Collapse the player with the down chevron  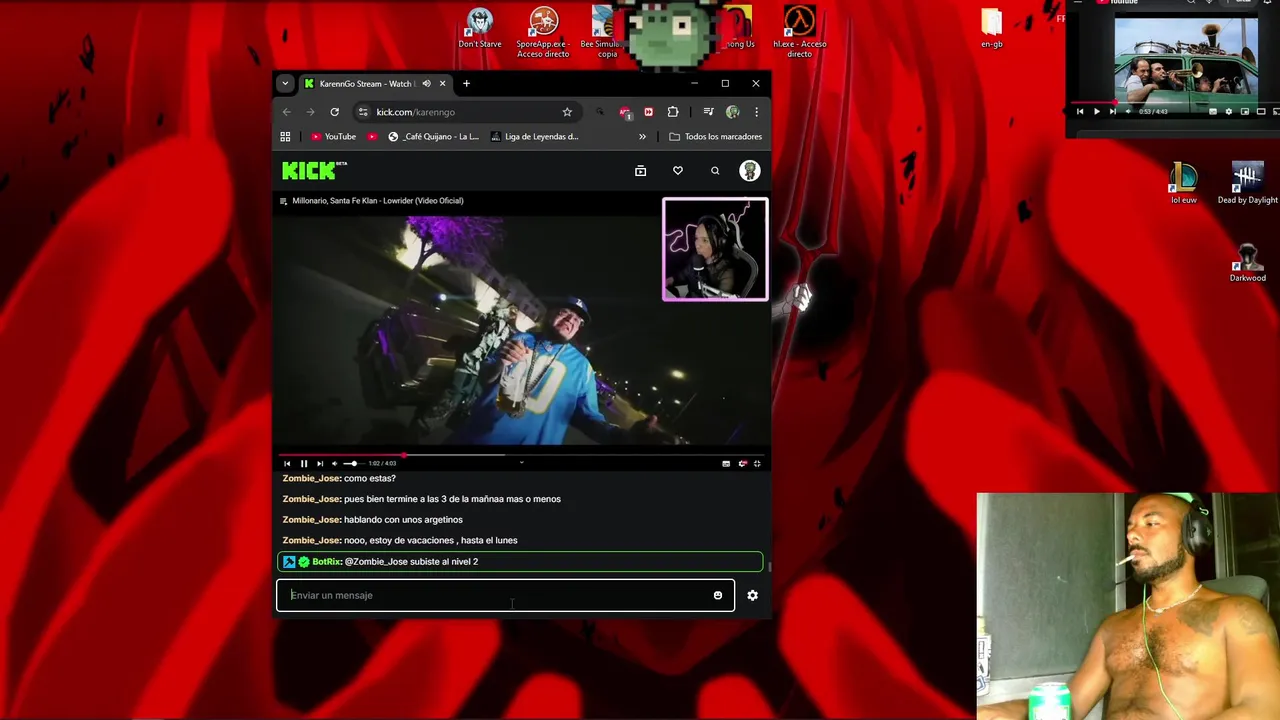pos(521,462)
